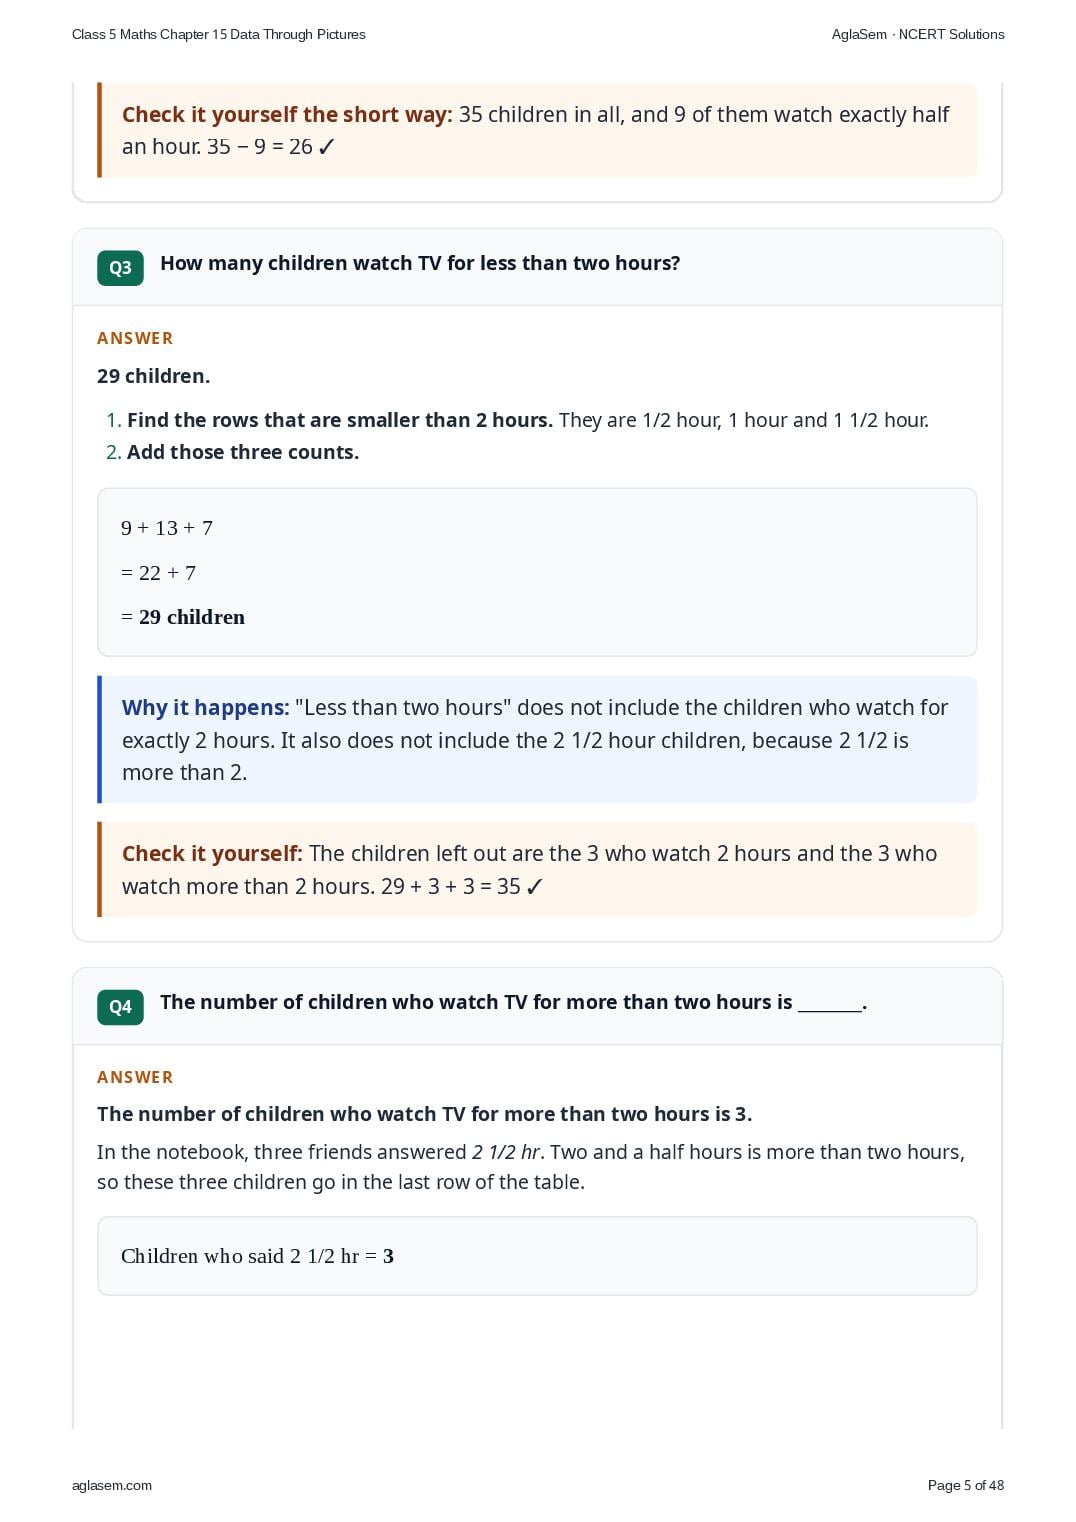The image size is (1076, 1522).
Task: Click the checkmark after 35 − 9 = 26
Action: click(x=326, y=147)
